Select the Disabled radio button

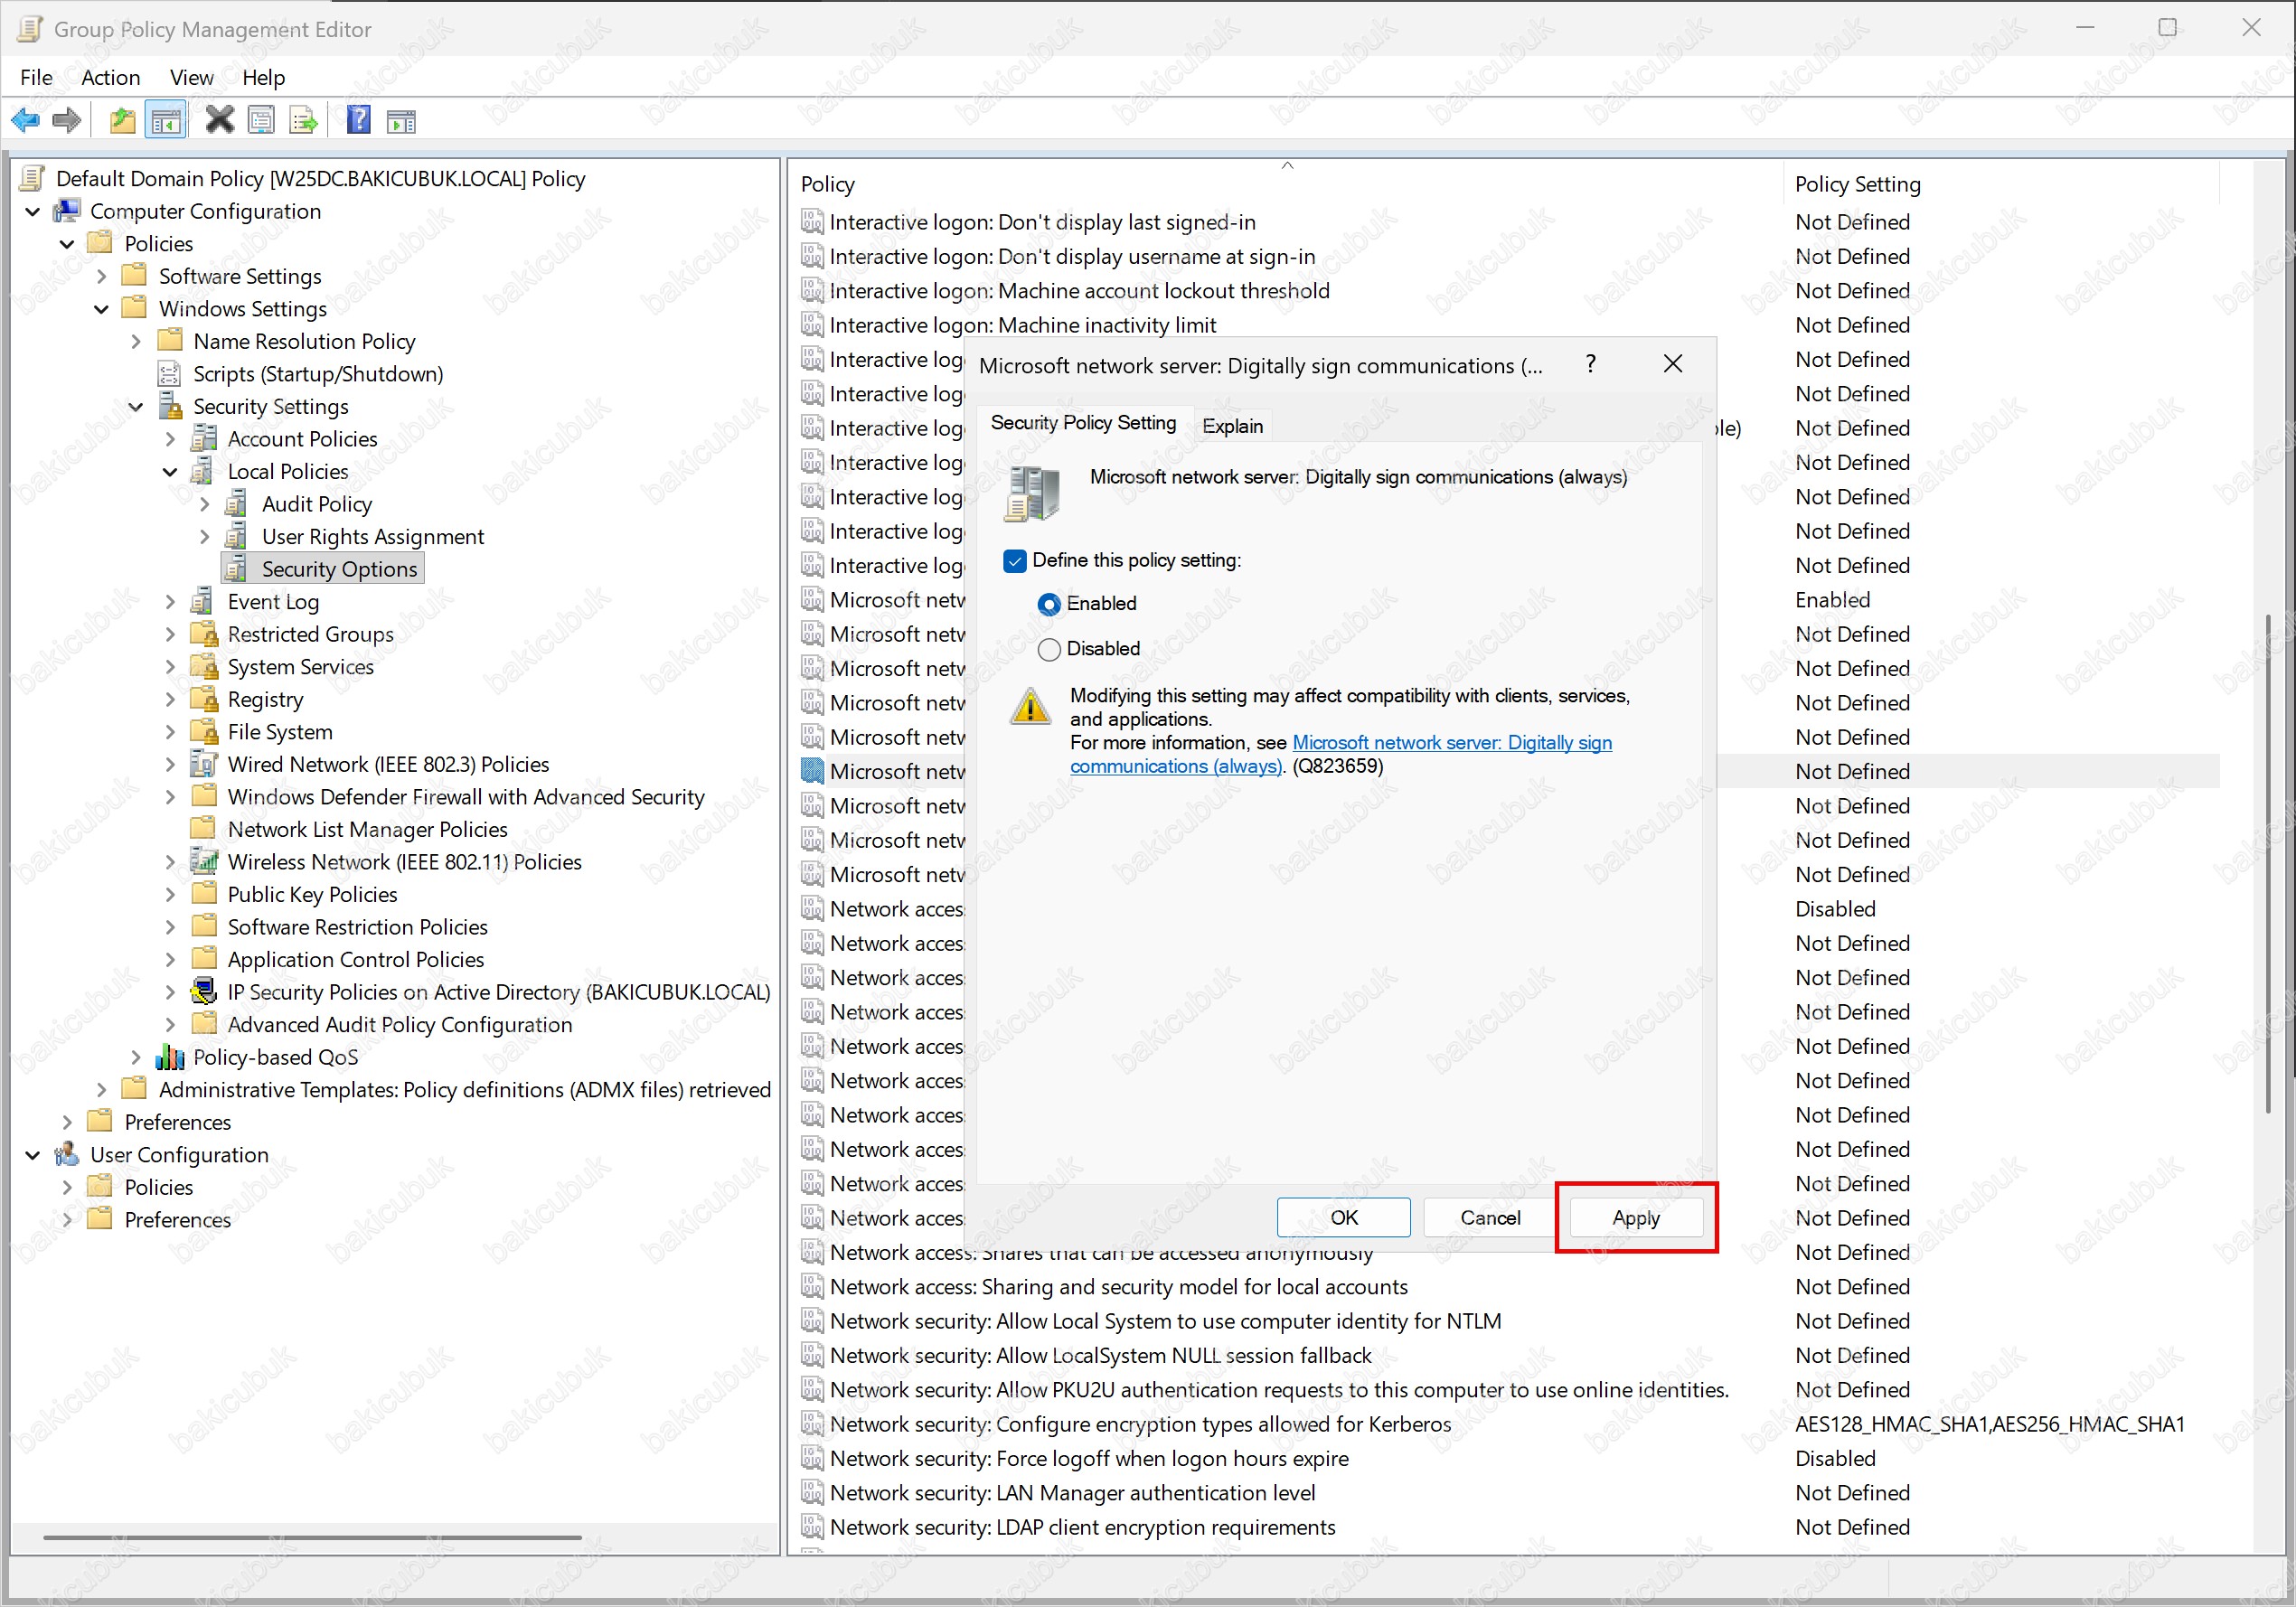coord(1049,649)
